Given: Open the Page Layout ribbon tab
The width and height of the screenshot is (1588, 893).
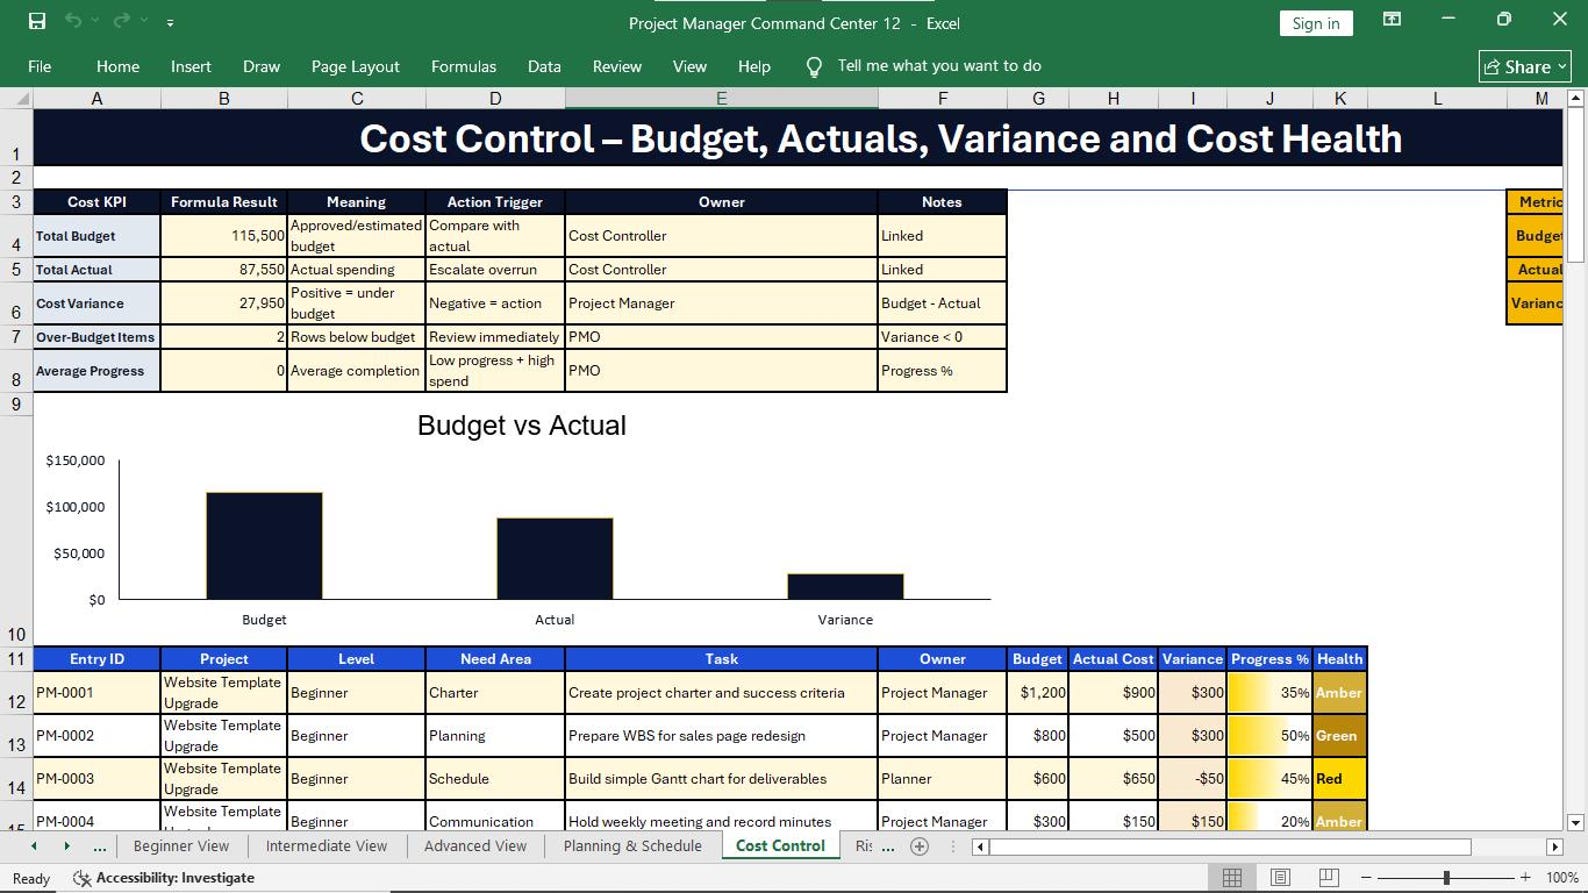Looking at the screenshot, I should pyautogui.click(x=355, y=66).
